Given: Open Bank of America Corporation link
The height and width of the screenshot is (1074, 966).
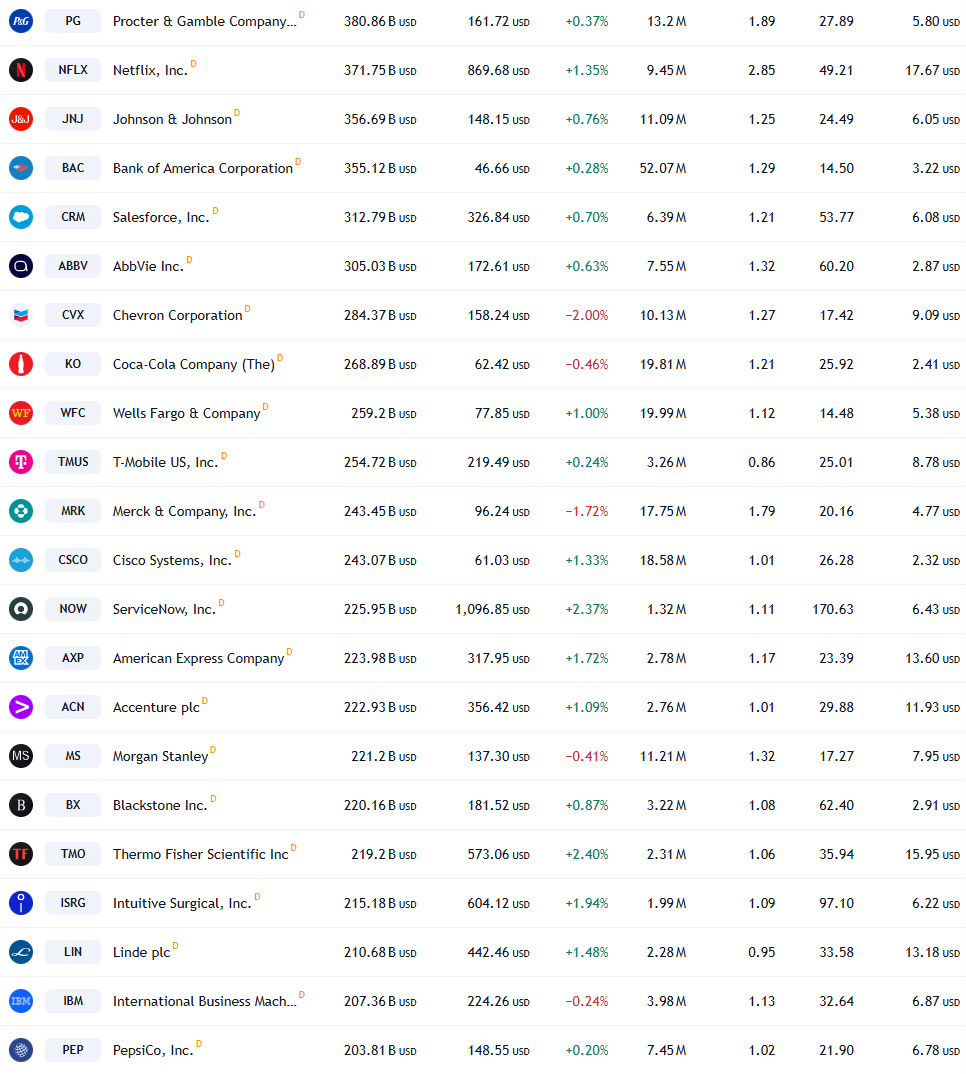Looking at the screenshot, I should (203, 168).
